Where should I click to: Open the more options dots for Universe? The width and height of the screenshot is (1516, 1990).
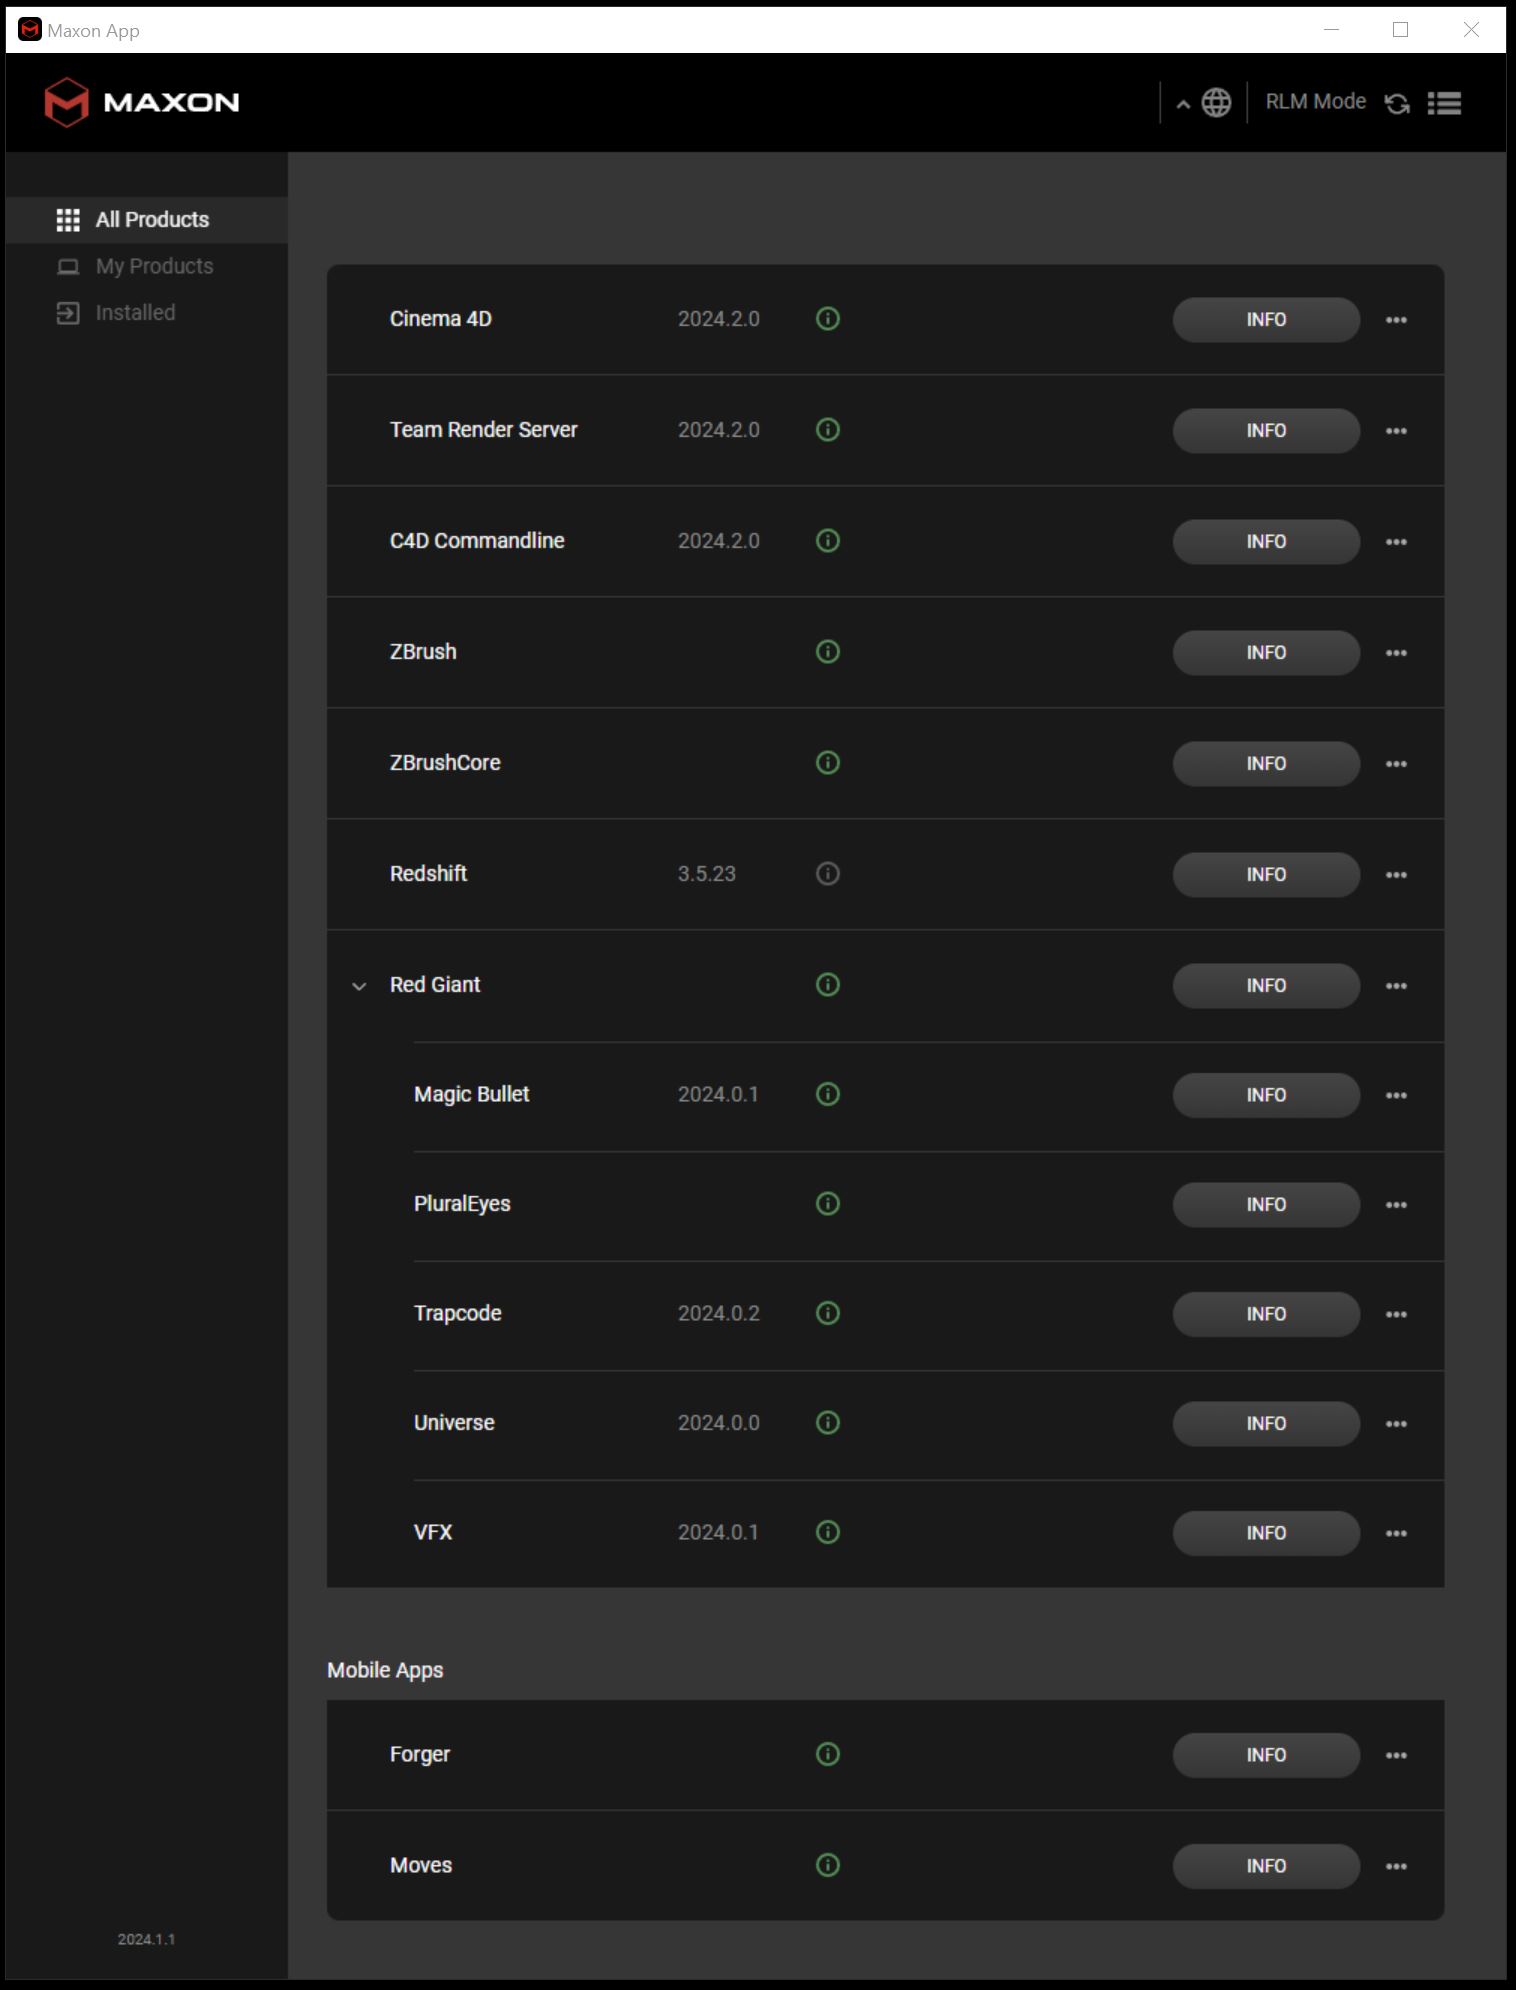point(1397,1424)
